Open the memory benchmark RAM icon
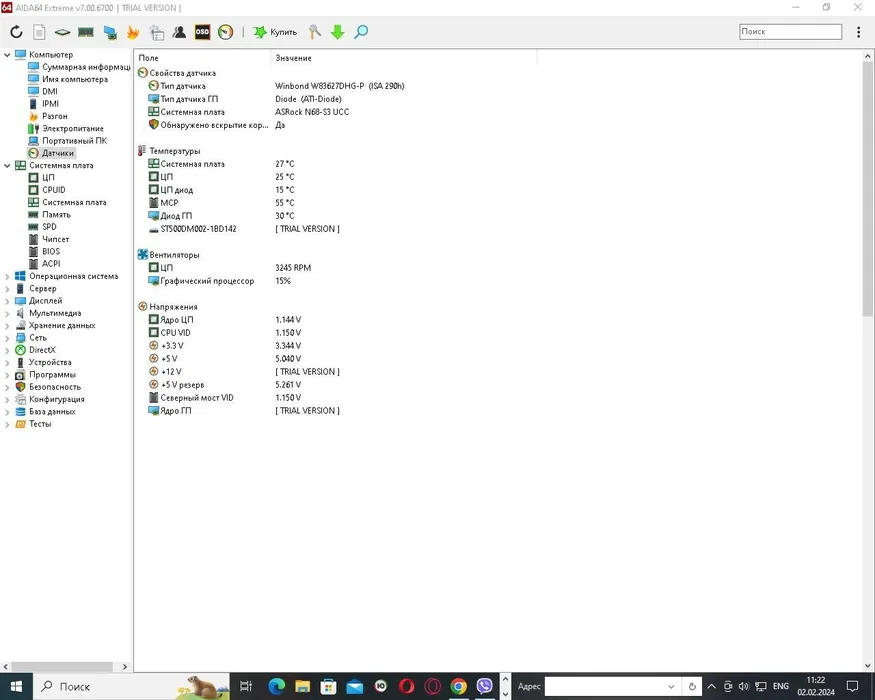Screen dimensions: 875x700 (x=86, y=32)
